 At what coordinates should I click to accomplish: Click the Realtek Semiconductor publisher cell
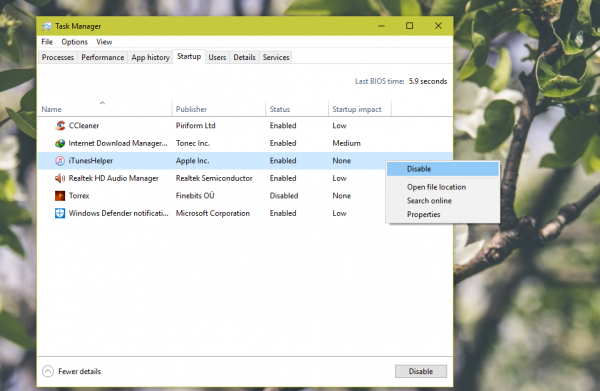(x=214, y=178)
